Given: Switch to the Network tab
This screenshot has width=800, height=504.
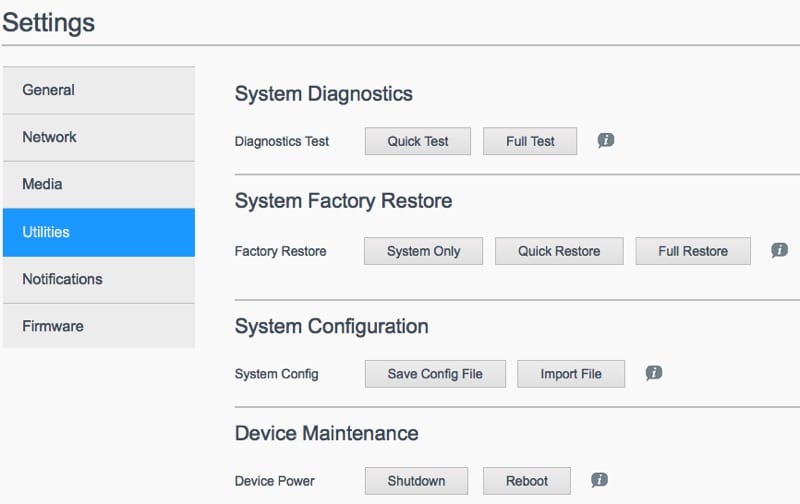Looking at the screenshot, I should click(x=98, y=137).
